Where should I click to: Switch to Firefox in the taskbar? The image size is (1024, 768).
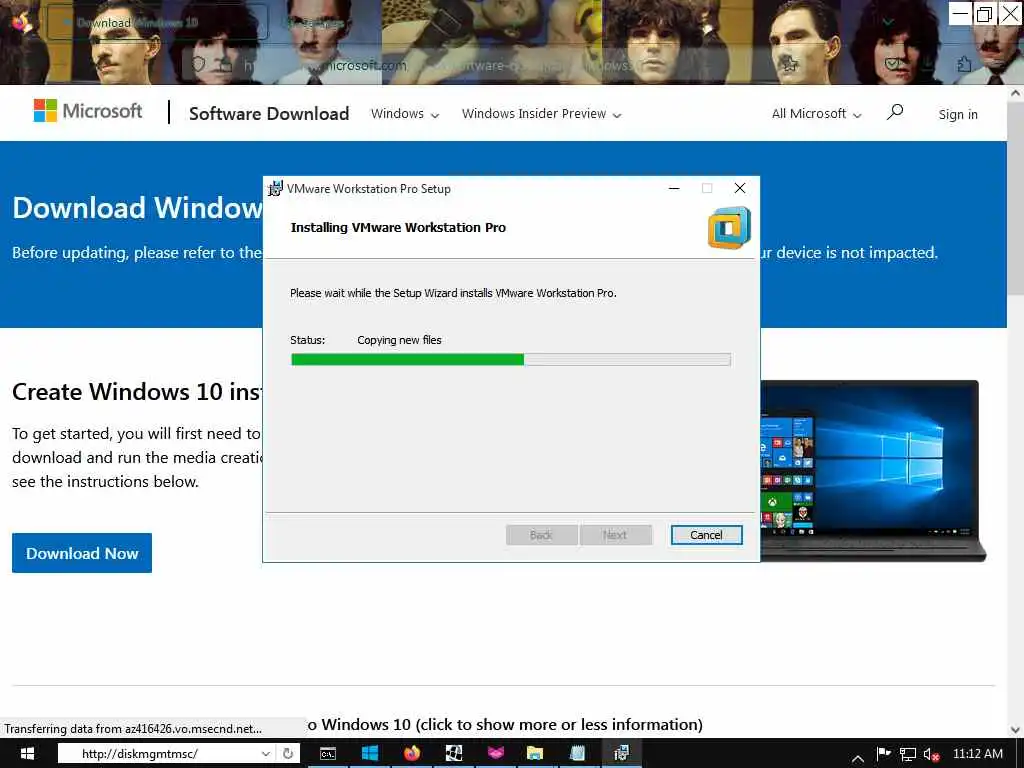411,754
